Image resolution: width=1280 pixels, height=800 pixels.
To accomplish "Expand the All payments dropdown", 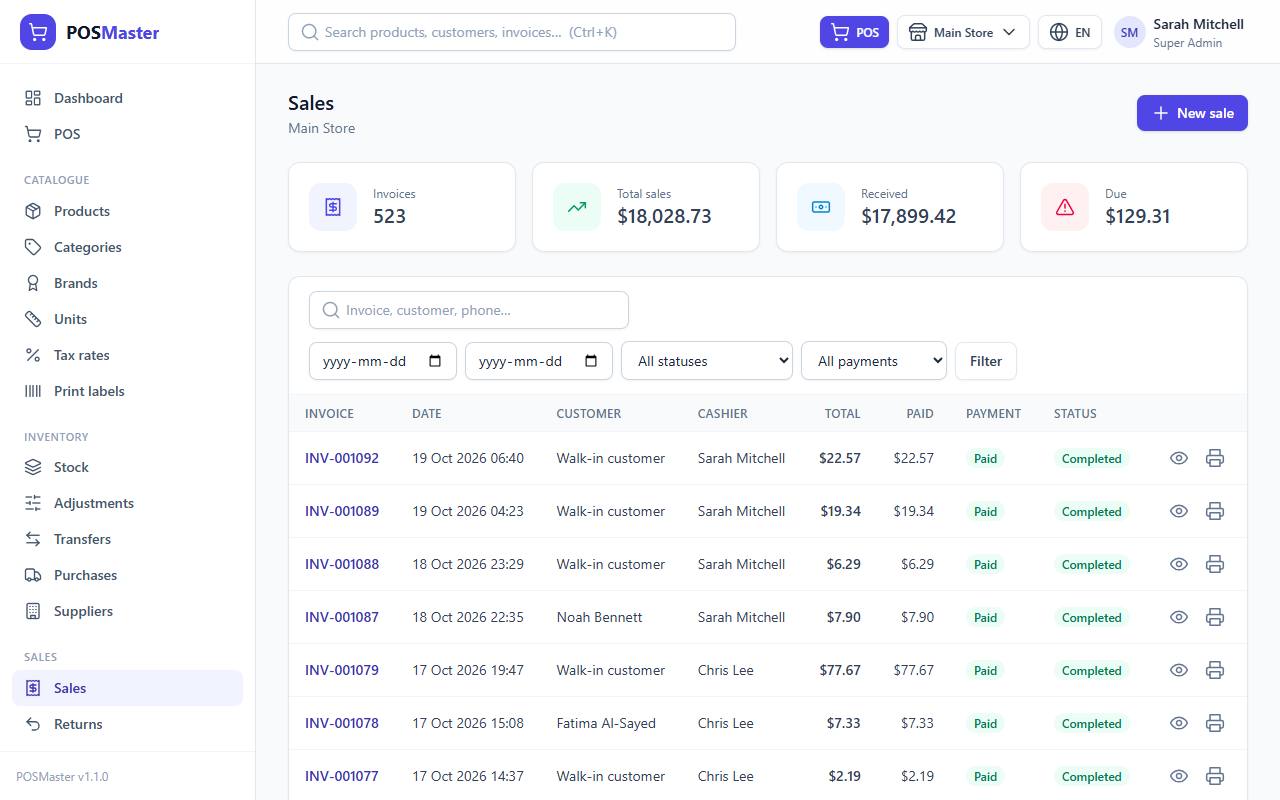I will tap(874, 361).
